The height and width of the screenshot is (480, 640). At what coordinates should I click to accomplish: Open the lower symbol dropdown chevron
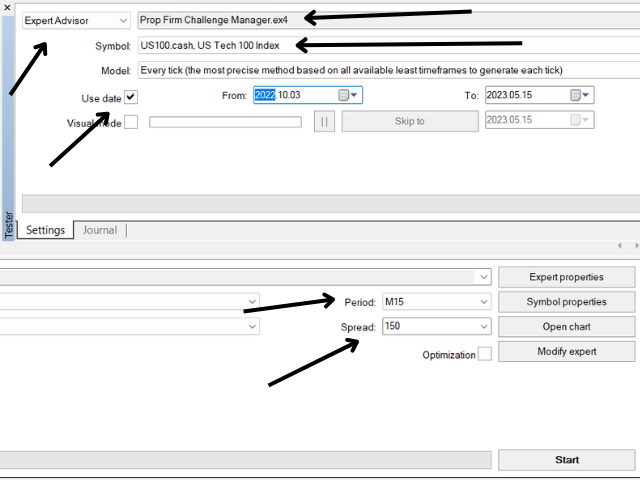click(x=252, y=302)
